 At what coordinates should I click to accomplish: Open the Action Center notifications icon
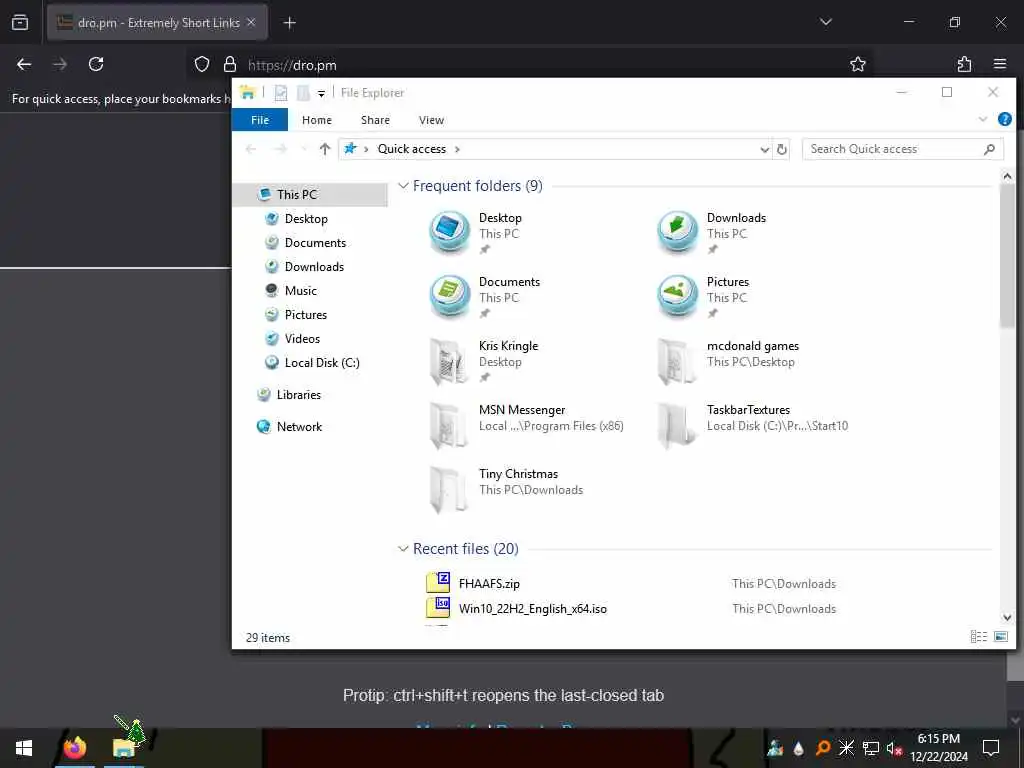[x=991, y=748]
